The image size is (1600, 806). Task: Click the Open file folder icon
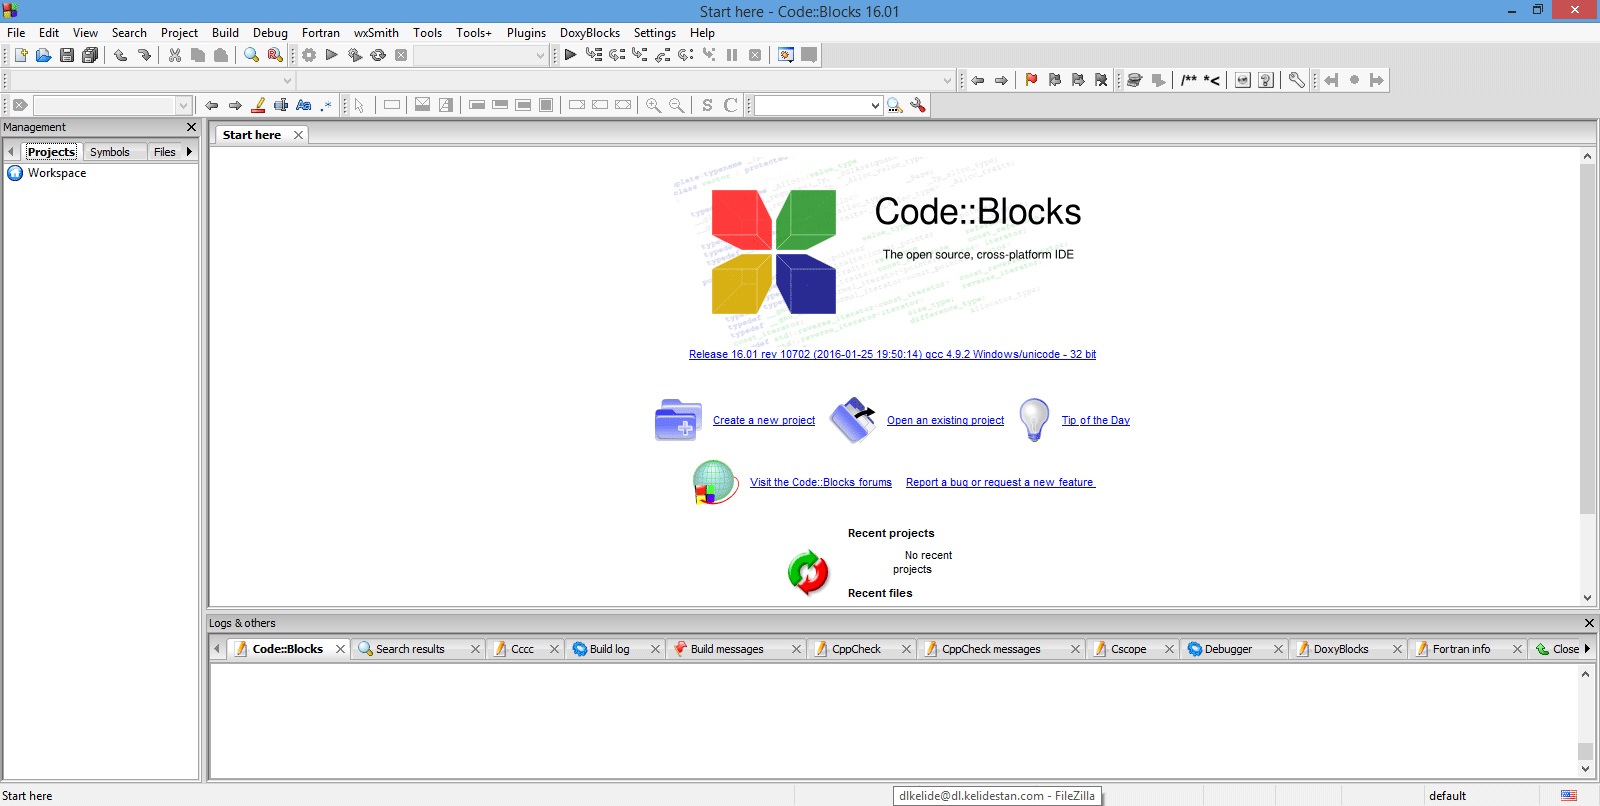point(43,55)
